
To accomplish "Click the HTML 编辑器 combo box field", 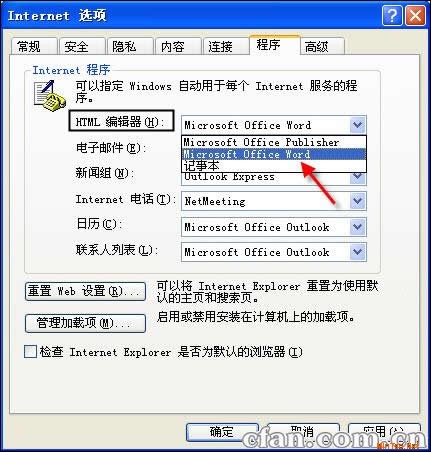I will tap(274, 125).
